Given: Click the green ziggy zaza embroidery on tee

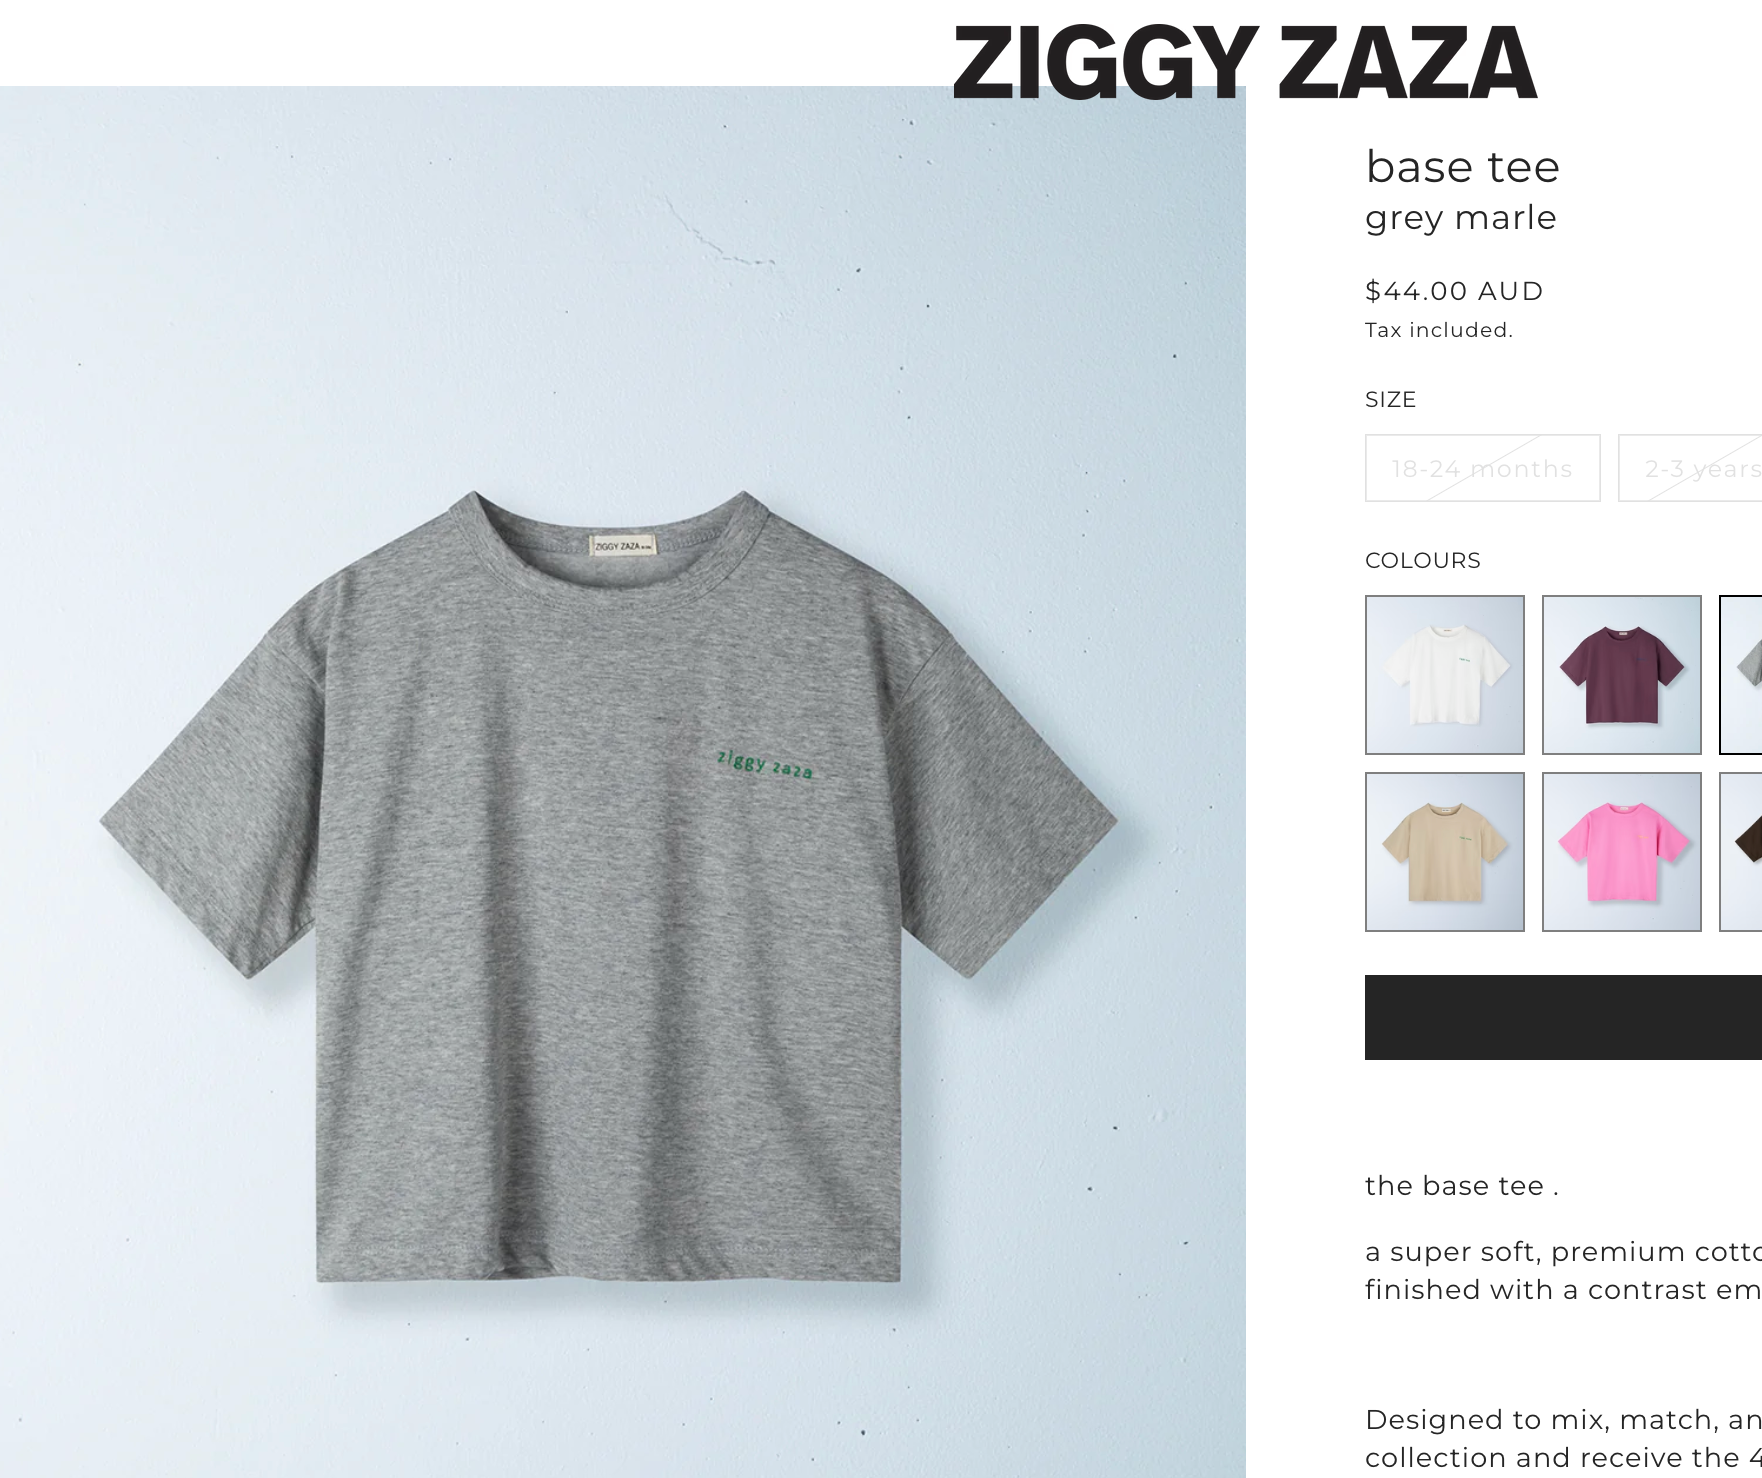Looking at the screenshot, I should pos(765,764).
